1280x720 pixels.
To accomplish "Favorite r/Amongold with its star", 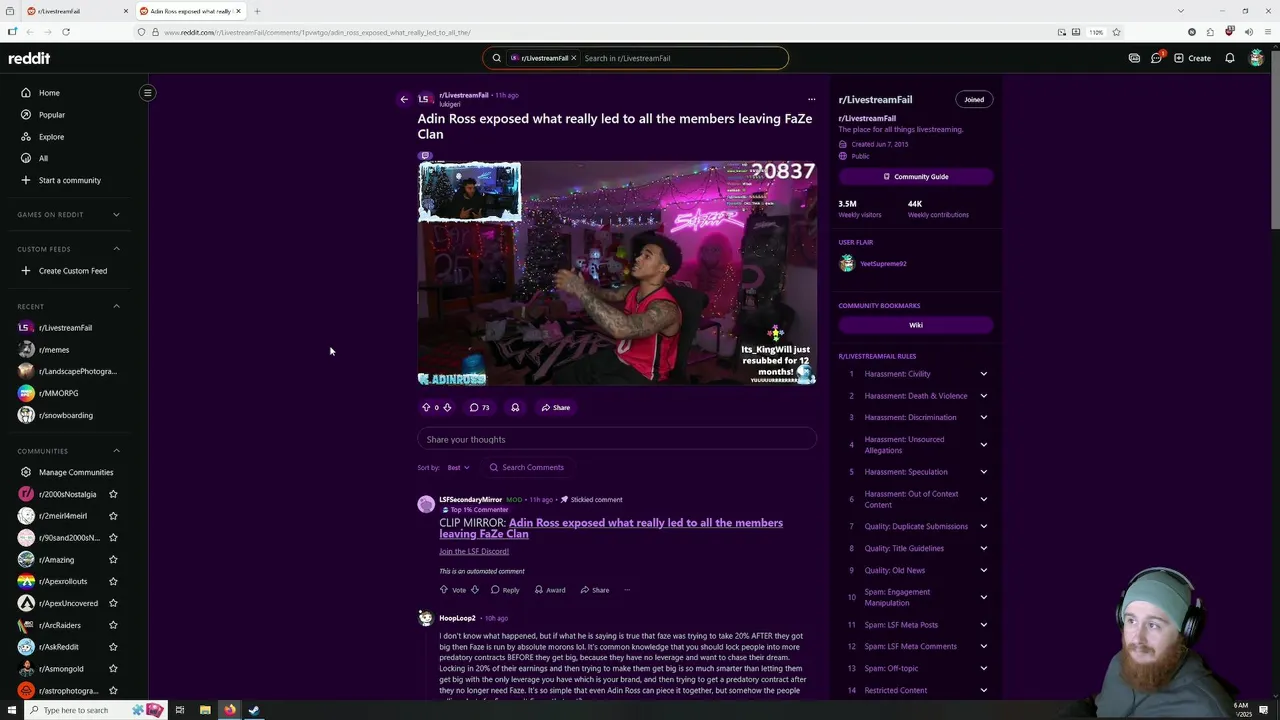I will [113, 669].
